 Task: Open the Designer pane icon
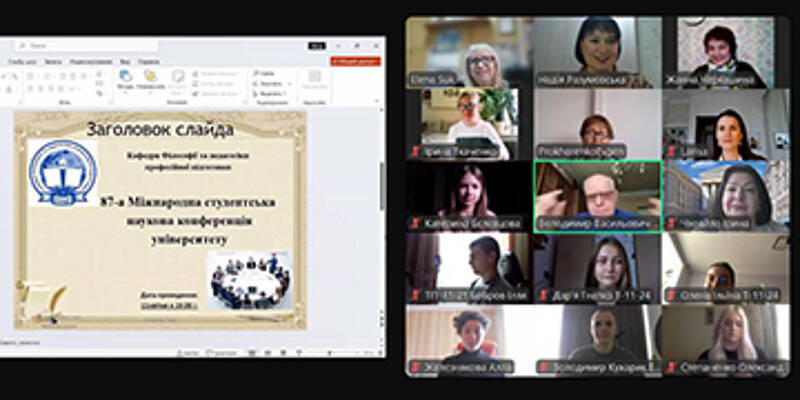click(x=314, y=80)
